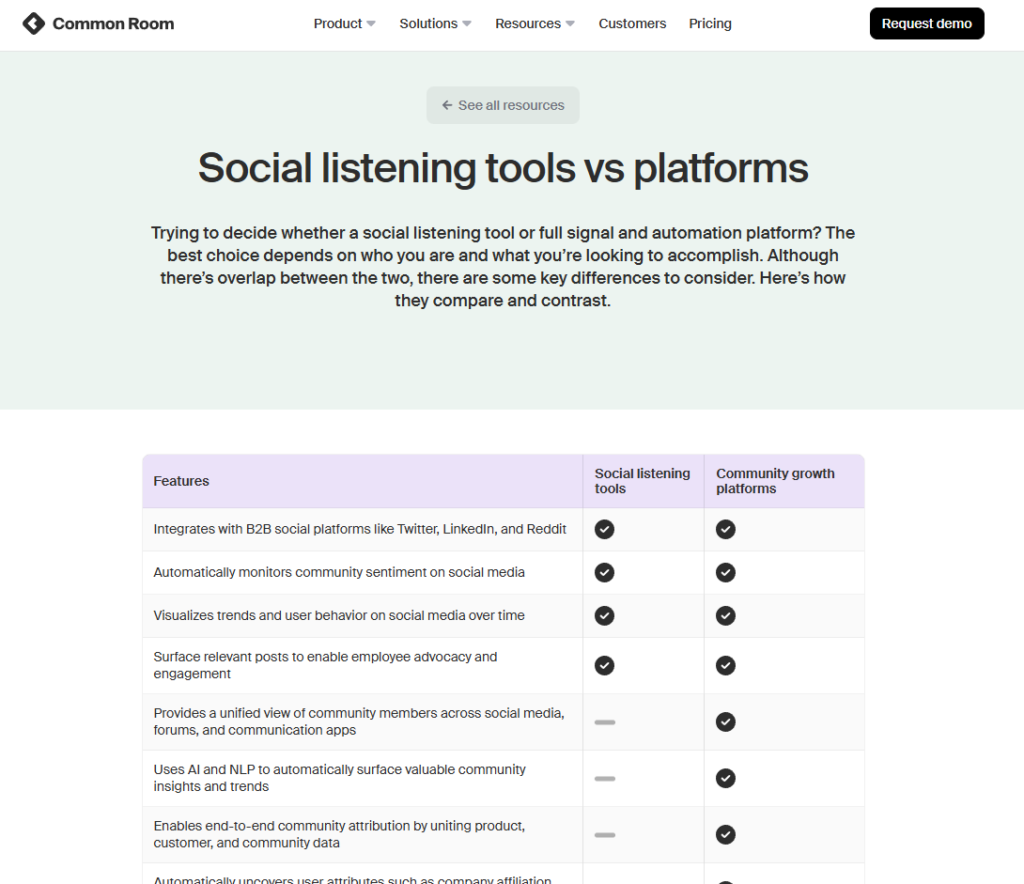
Task: Click the dash icon for AI and NLP insights
Action: tap(604, 778)
